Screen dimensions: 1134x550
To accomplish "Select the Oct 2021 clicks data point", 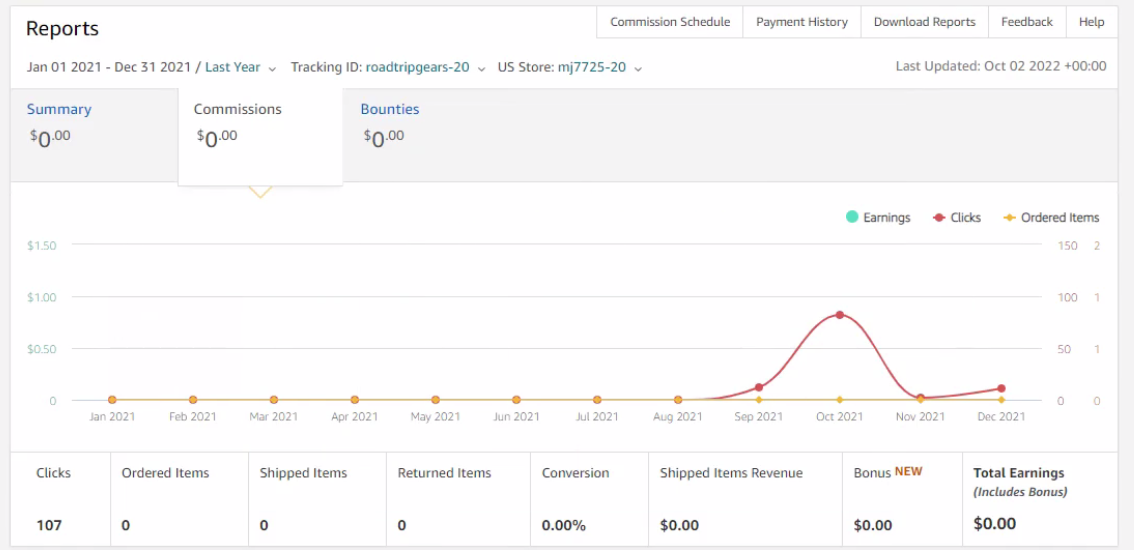I will click(840, 315).
